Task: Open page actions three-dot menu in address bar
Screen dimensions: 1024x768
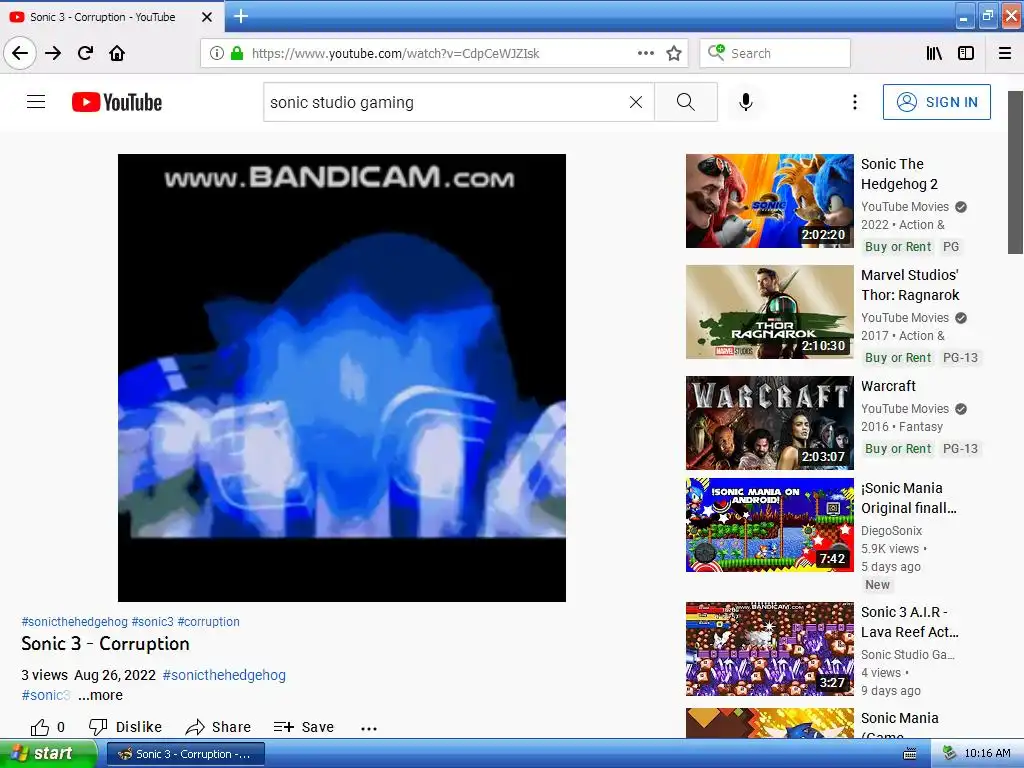Action: coord(645,53)
